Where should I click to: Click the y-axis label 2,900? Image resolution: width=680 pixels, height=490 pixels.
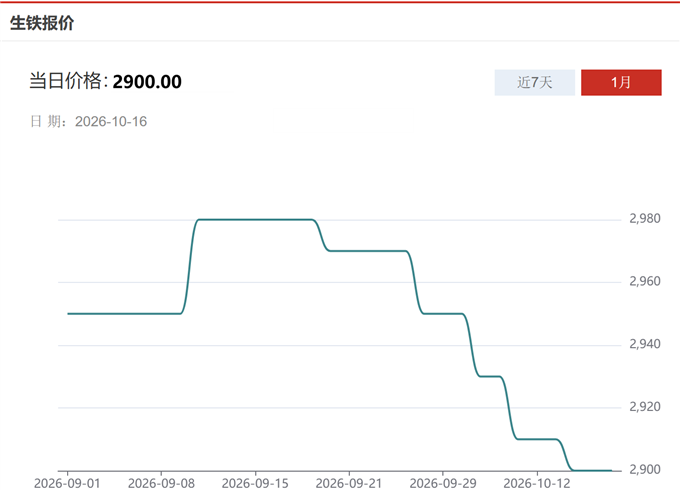tap(645, 470)
